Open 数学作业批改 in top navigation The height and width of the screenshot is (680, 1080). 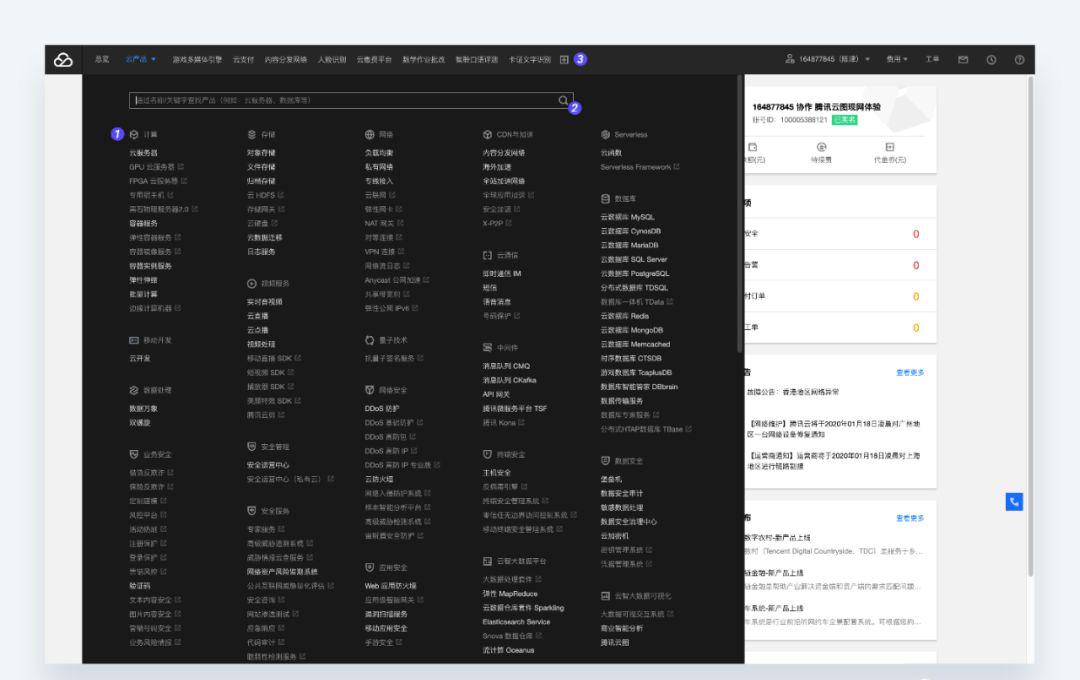click(x=424, y=60)
